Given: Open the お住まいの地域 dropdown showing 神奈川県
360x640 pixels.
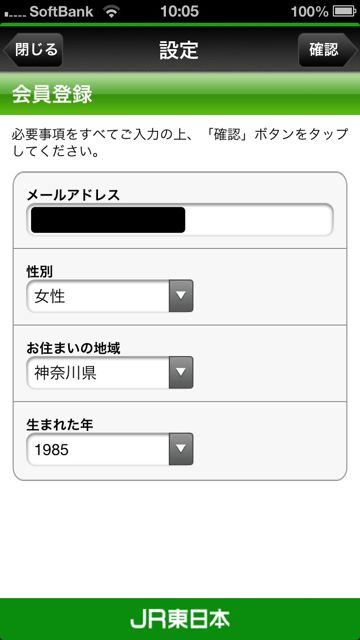Looking at the screenshot, I should click(109, 373).
